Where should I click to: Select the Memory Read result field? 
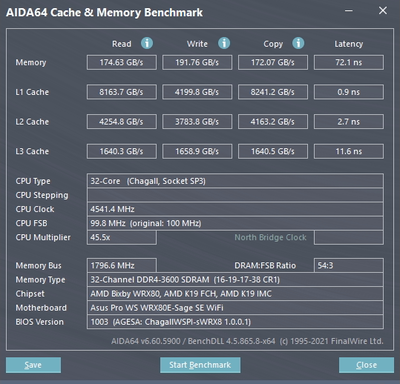point(122,63)
